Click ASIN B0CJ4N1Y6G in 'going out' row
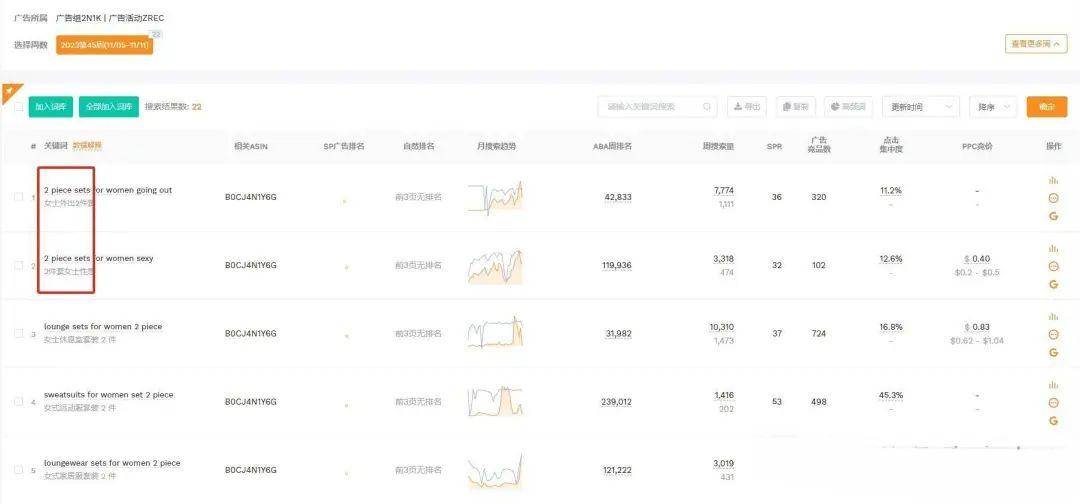Viewport: 1080px width, 504px height. (x=251, y=197)
